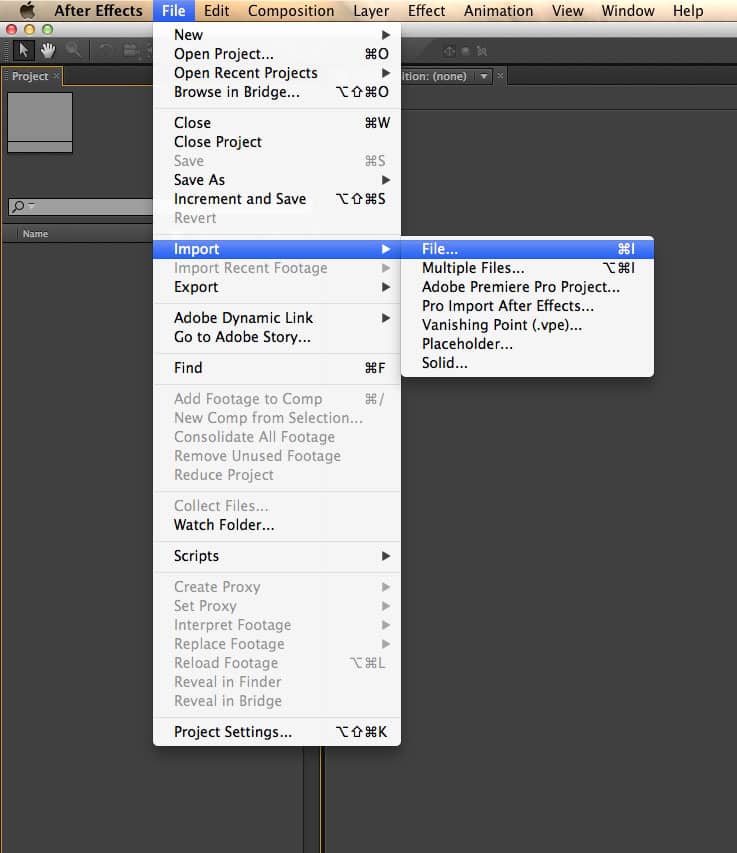Screen dimensions: 737x853
Task: Import Vanishing Point (.vpe)...
Action: (528, 325)
